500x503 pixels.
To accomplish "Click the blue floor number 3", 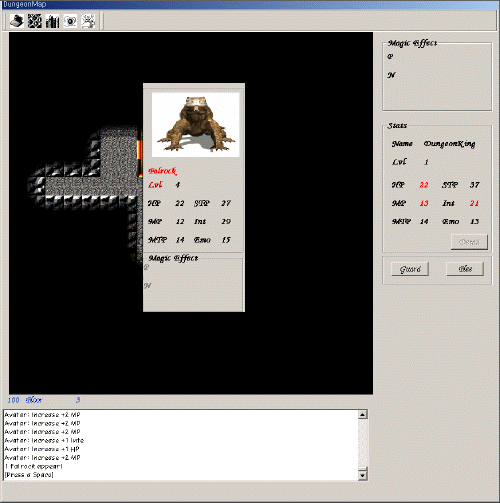I will click(x=78, y=400).
